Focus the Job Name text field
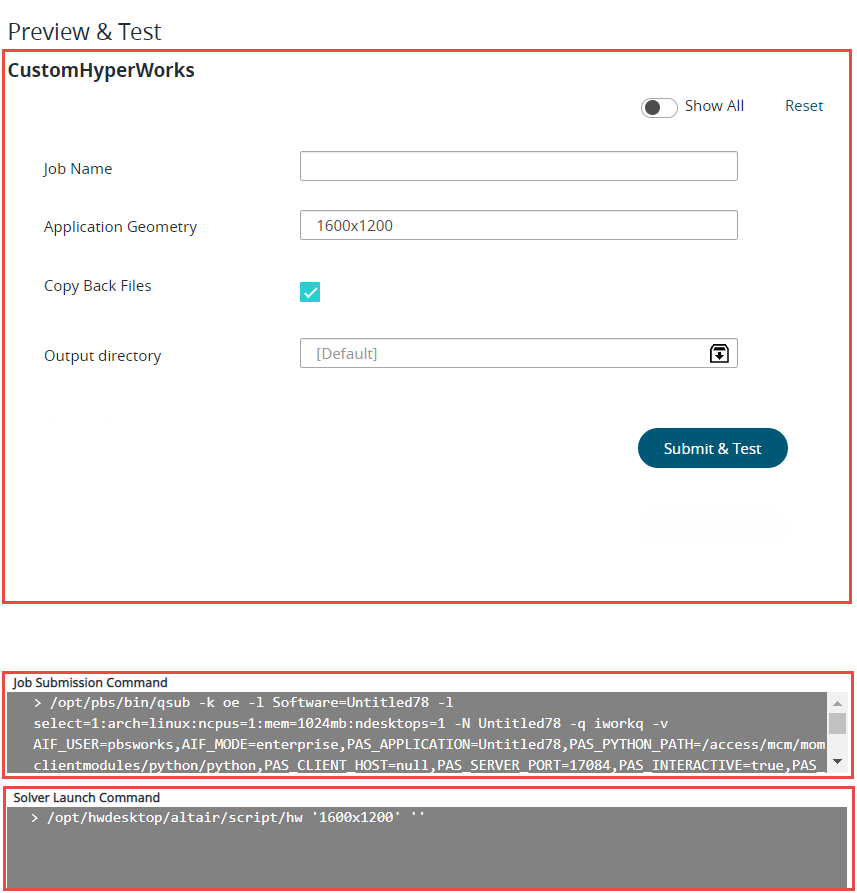This screenshot has height=893, width=857. [x=518, y=166]
